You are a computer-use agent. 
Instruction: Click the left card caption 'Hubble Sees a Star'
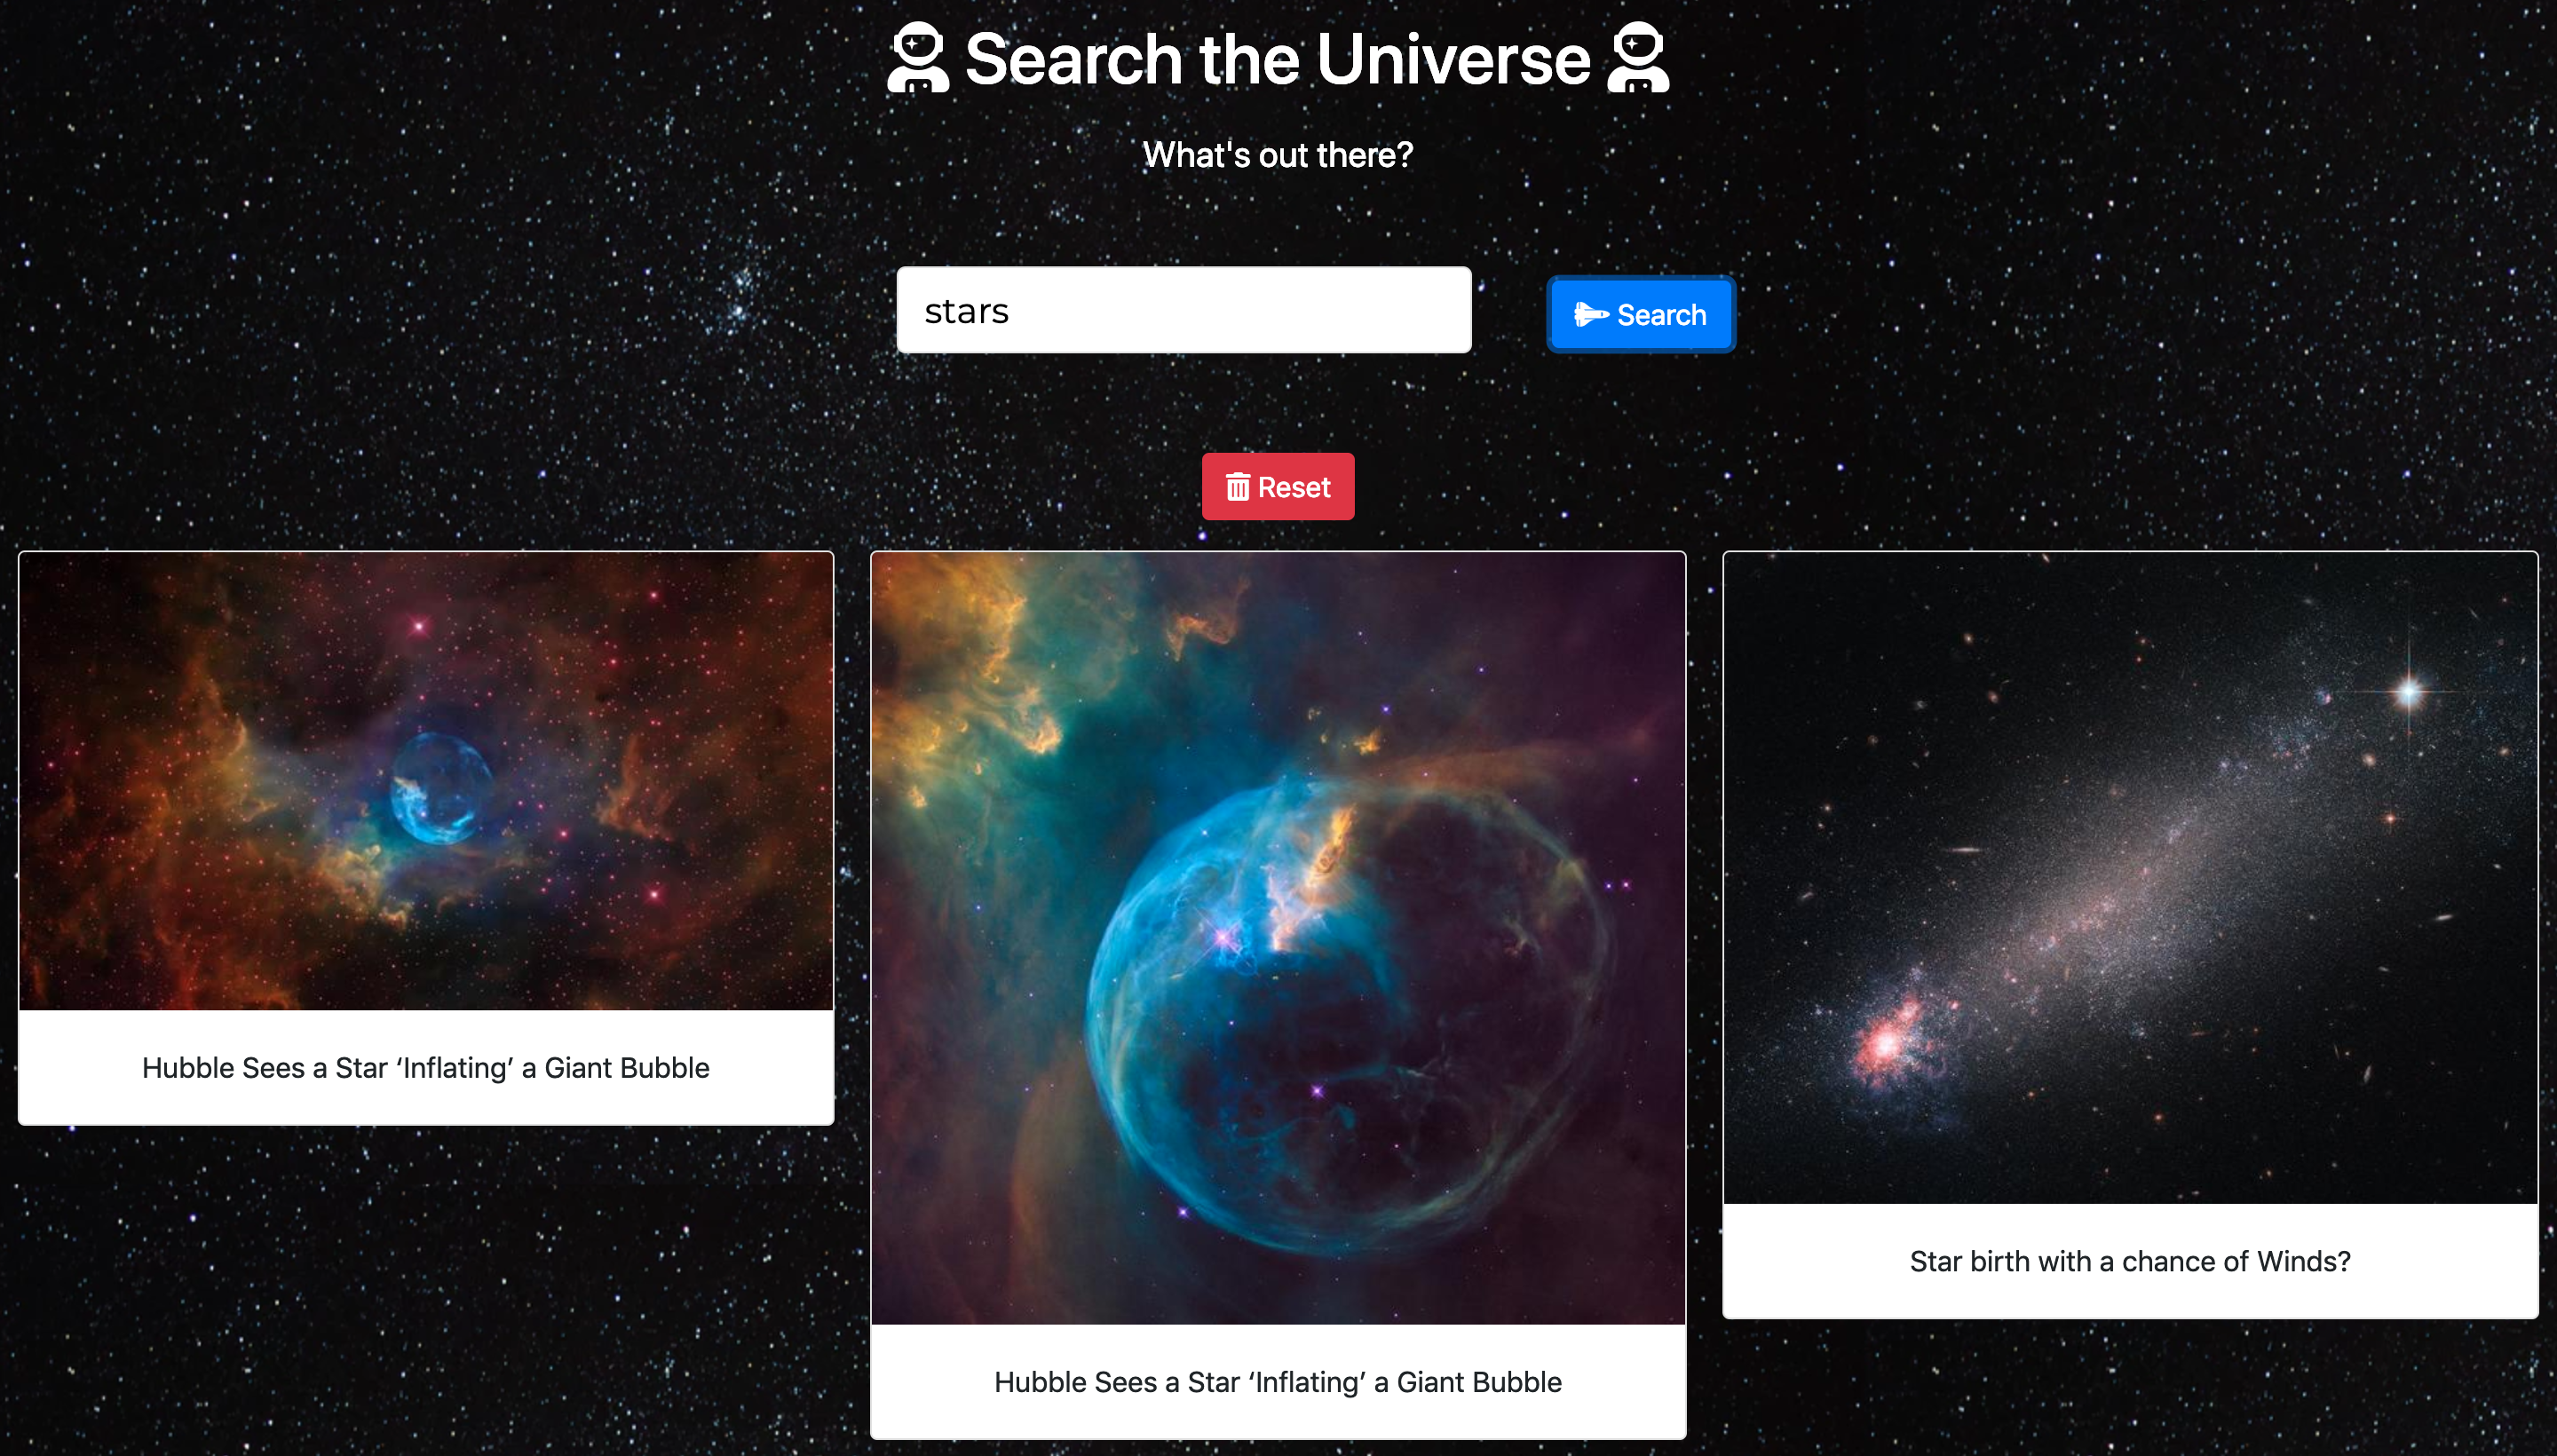point(426,1068)
